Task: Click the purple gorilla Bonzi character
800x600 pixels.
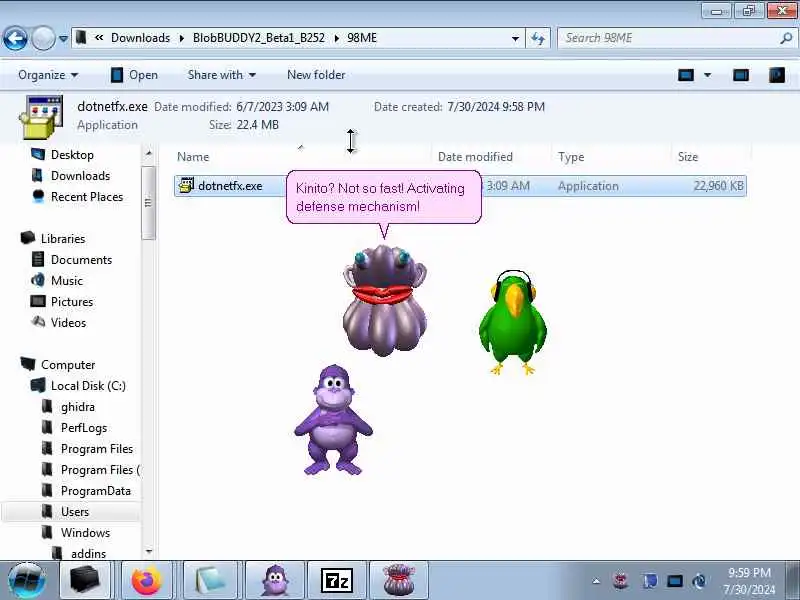Action: pyautogui.click(x=333, y=420)
